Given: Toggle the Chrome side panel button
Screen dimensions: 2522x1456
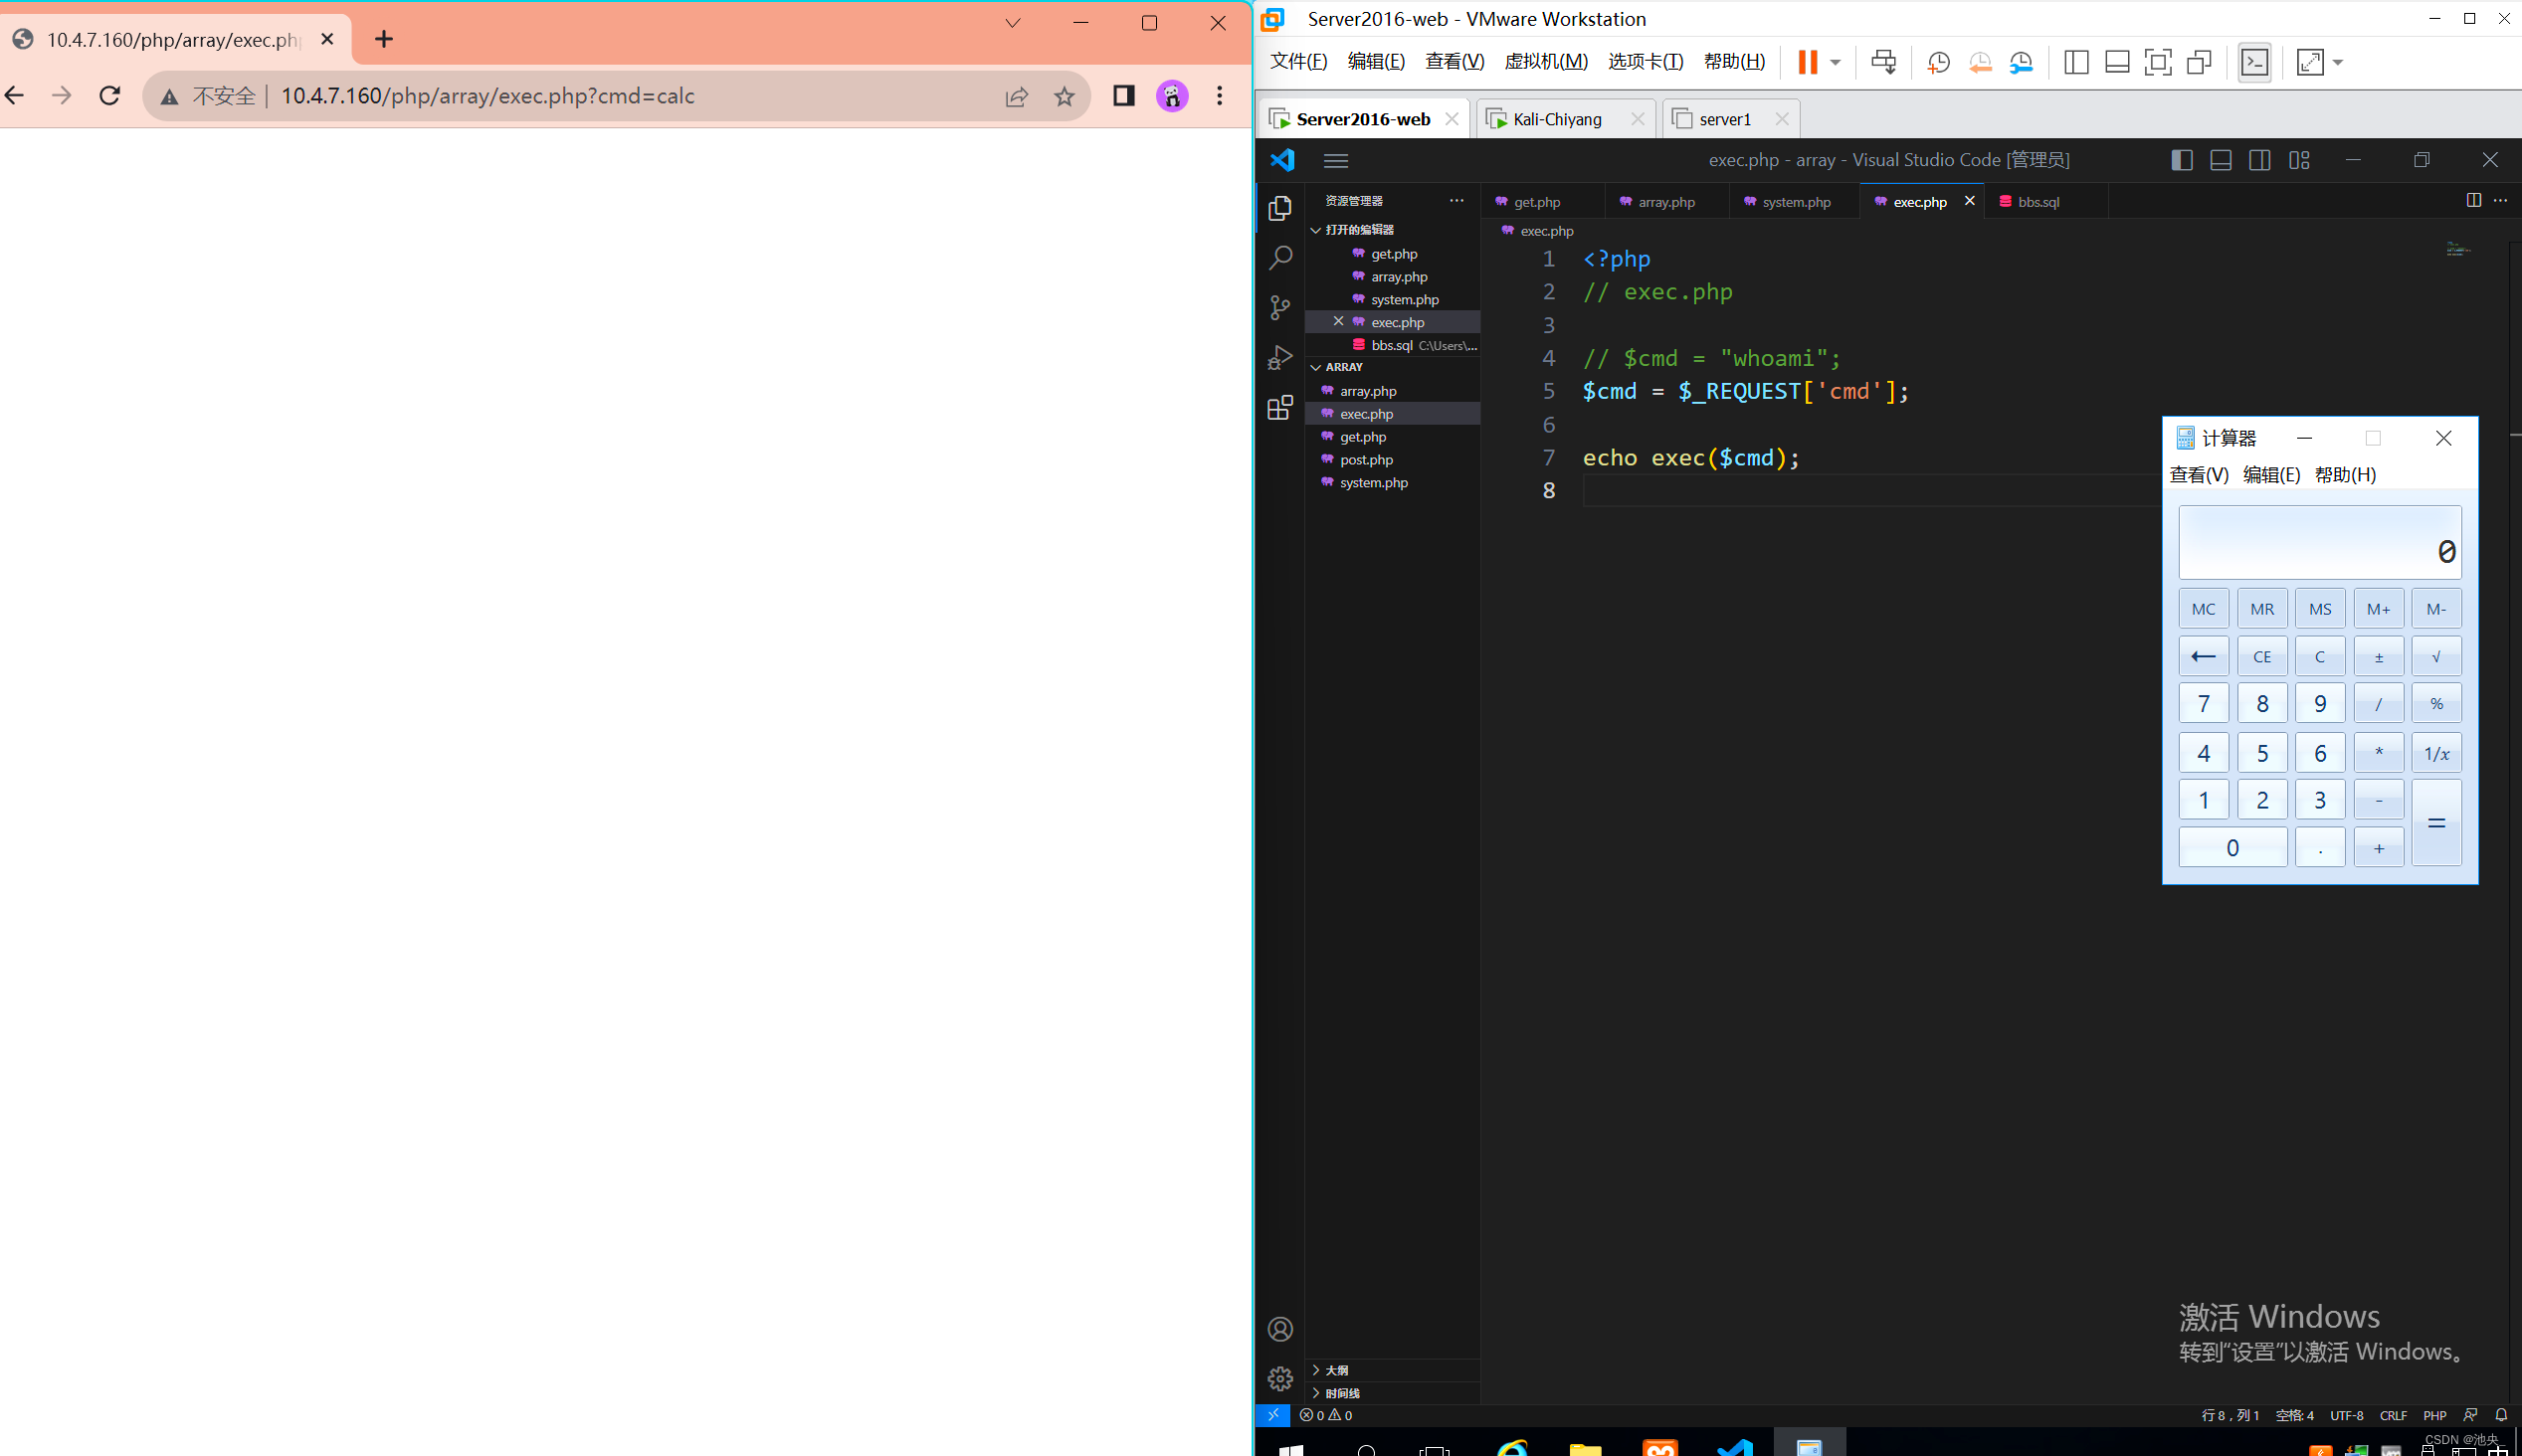Looking at the screenshot, I should [x=1124, y=96].
